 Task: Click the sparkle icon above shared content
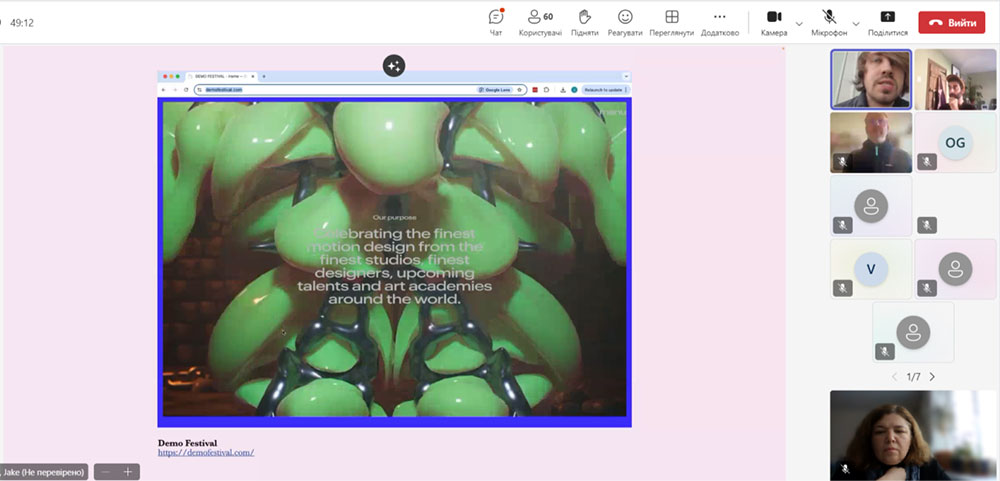pos(394,65)
